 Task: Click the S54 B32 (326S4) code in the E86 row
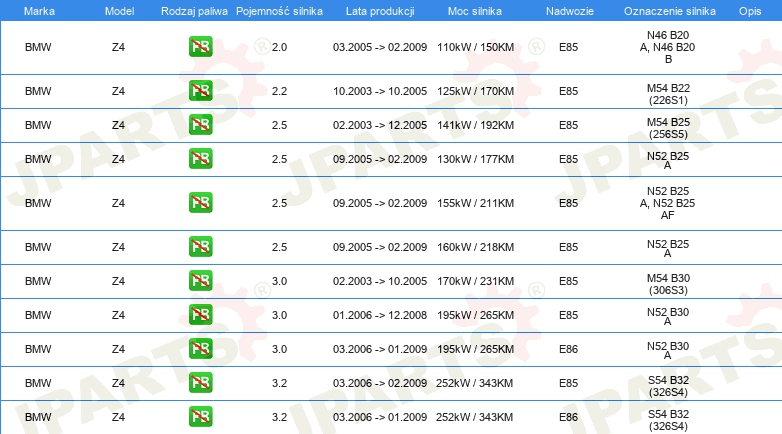pyautogui.click(x=668, y=420)
